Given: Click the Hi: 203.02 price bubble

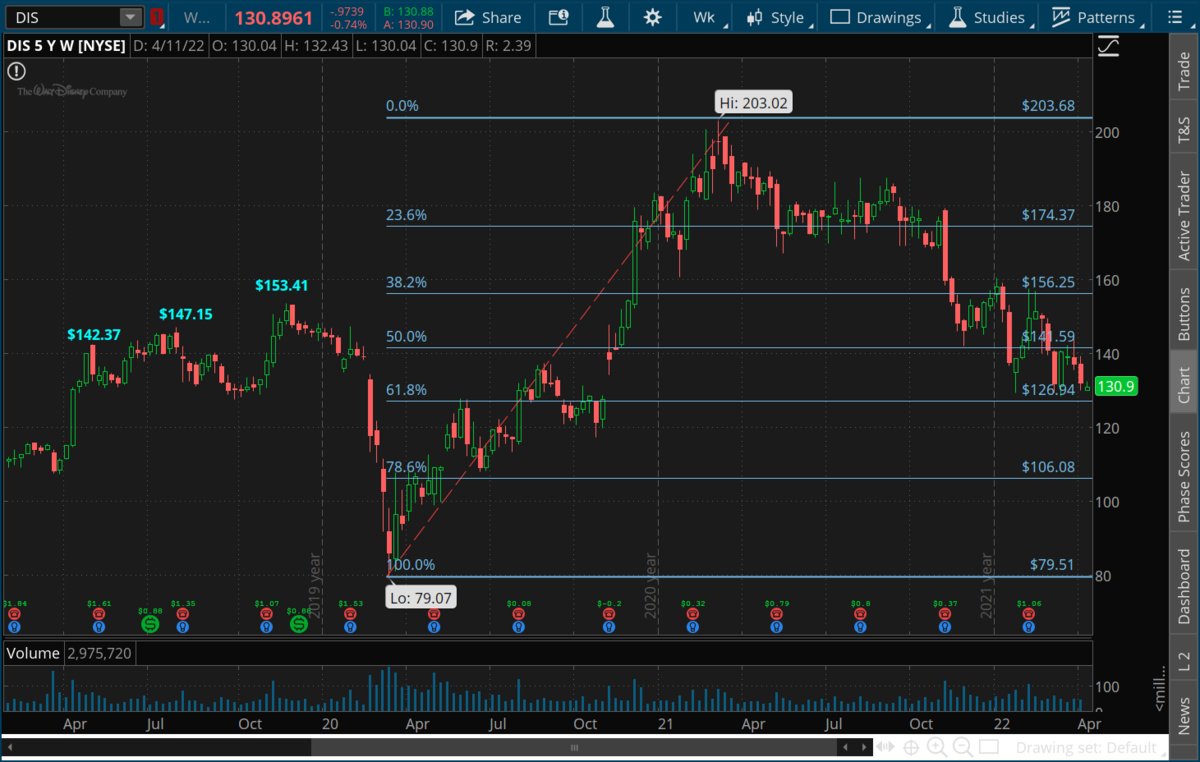Looking at the screenshot, I should 755,102.
